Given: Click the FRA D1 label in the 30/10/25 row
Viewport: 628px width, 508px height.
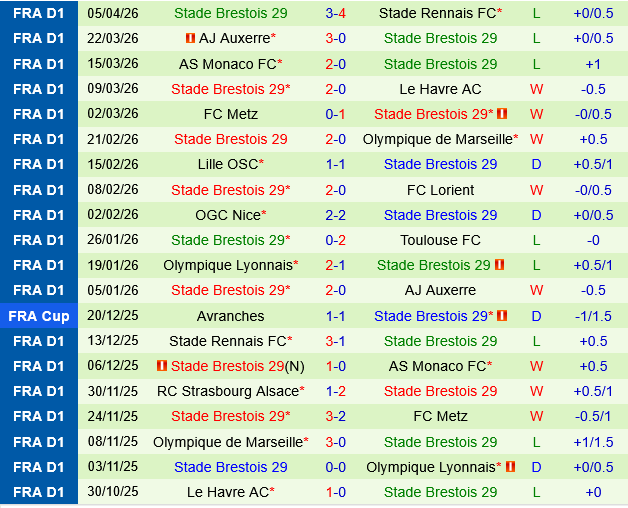Looking at the screenshot, I should coord(39,492).
